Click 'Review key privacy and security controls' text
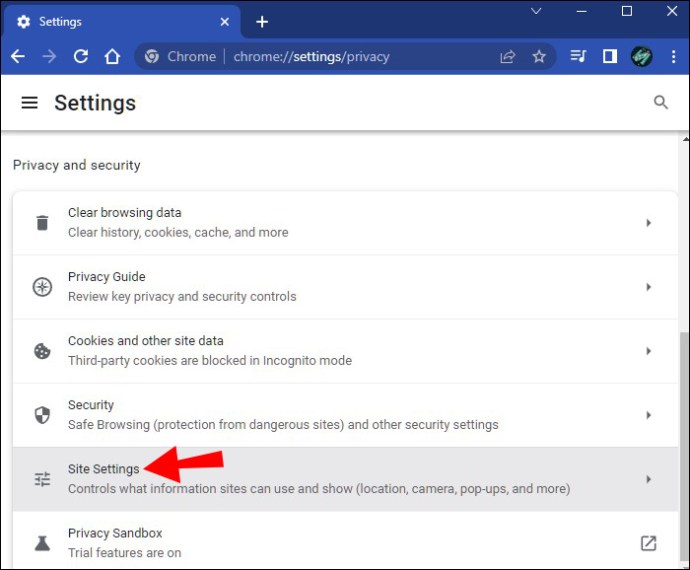 182,297
